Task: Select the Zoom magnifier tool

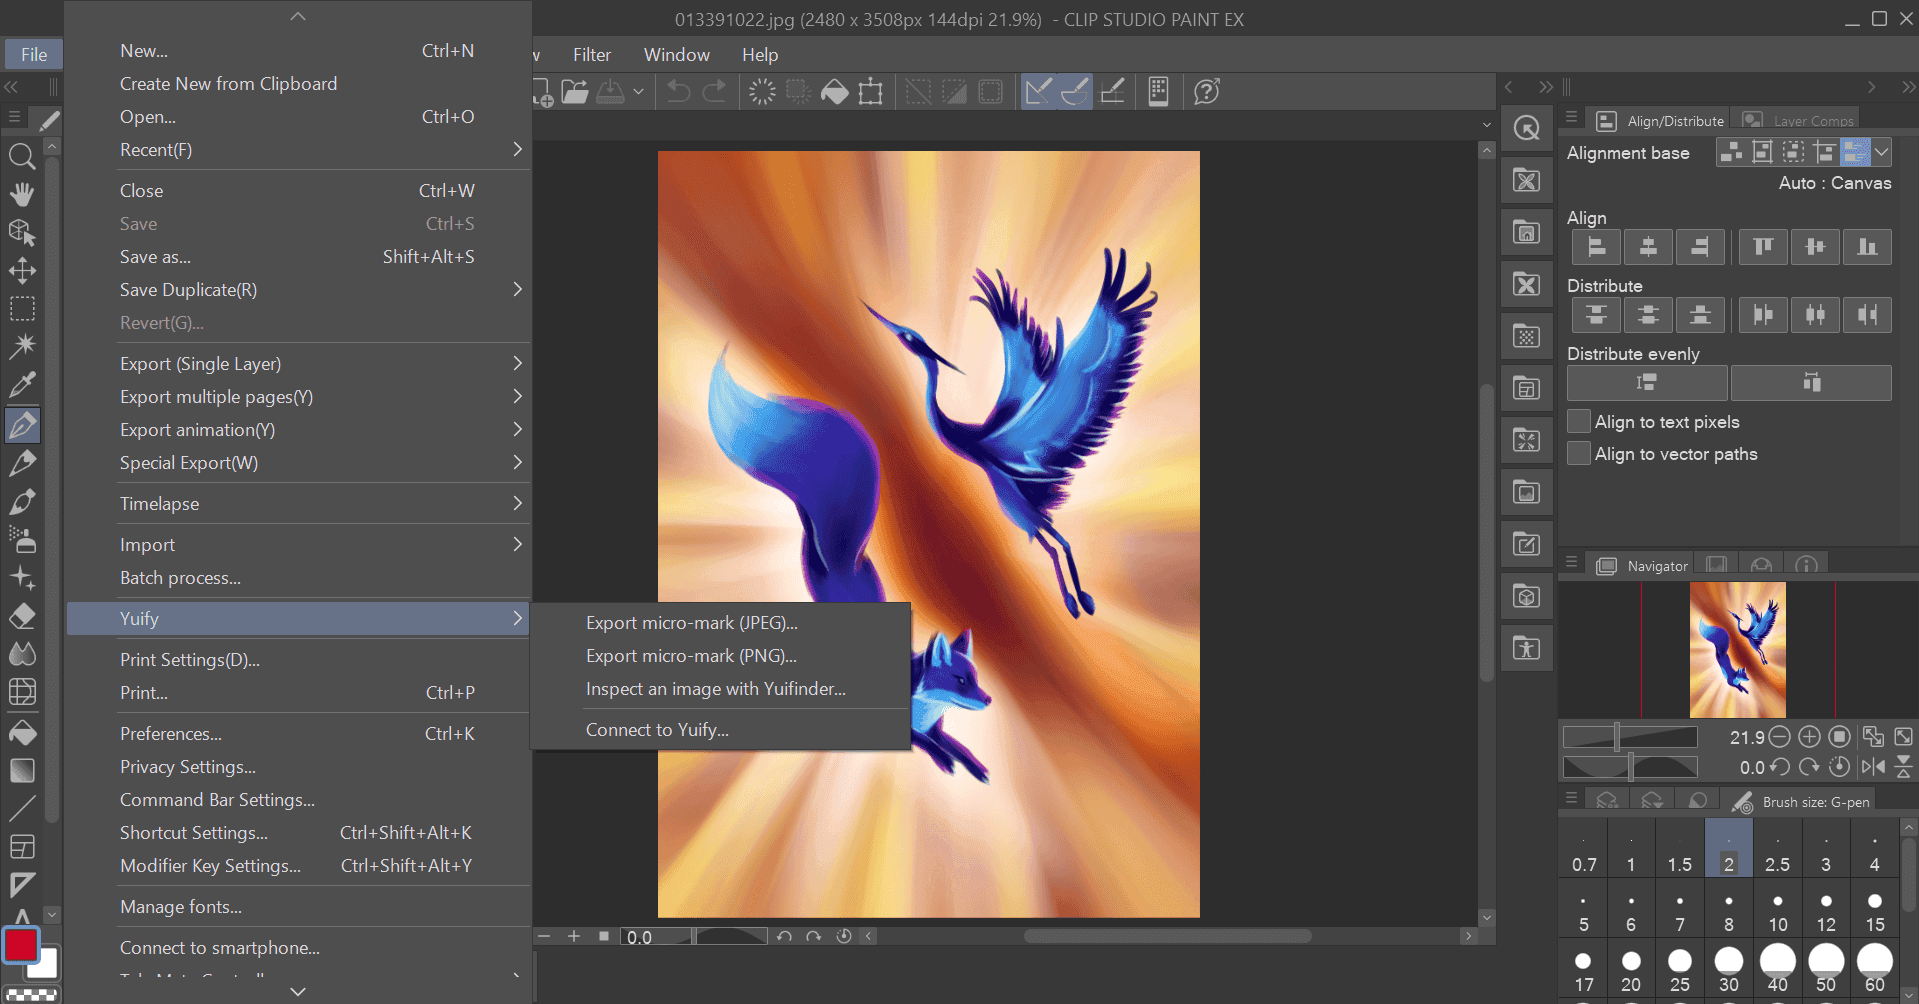Action: click(x=22, y=156)
